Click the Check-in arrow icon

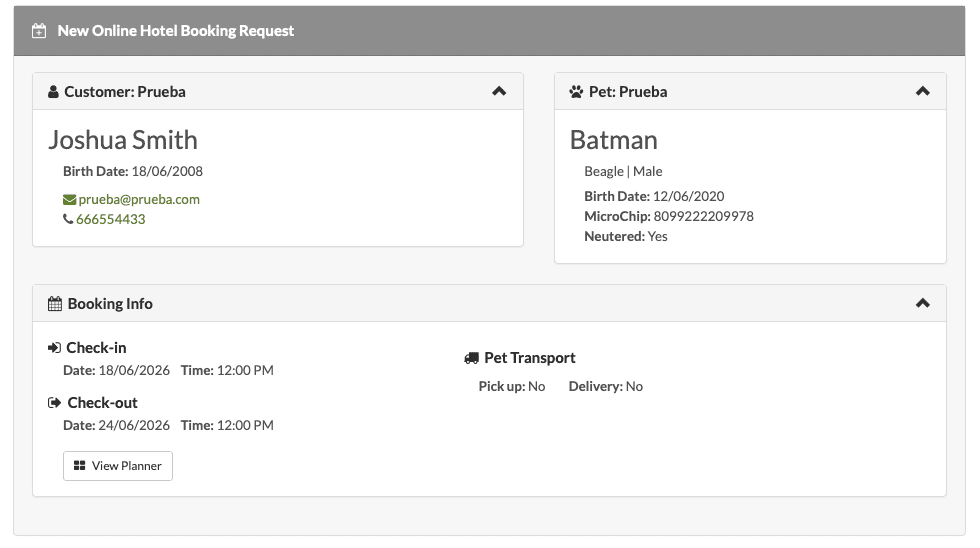[54, 347]
